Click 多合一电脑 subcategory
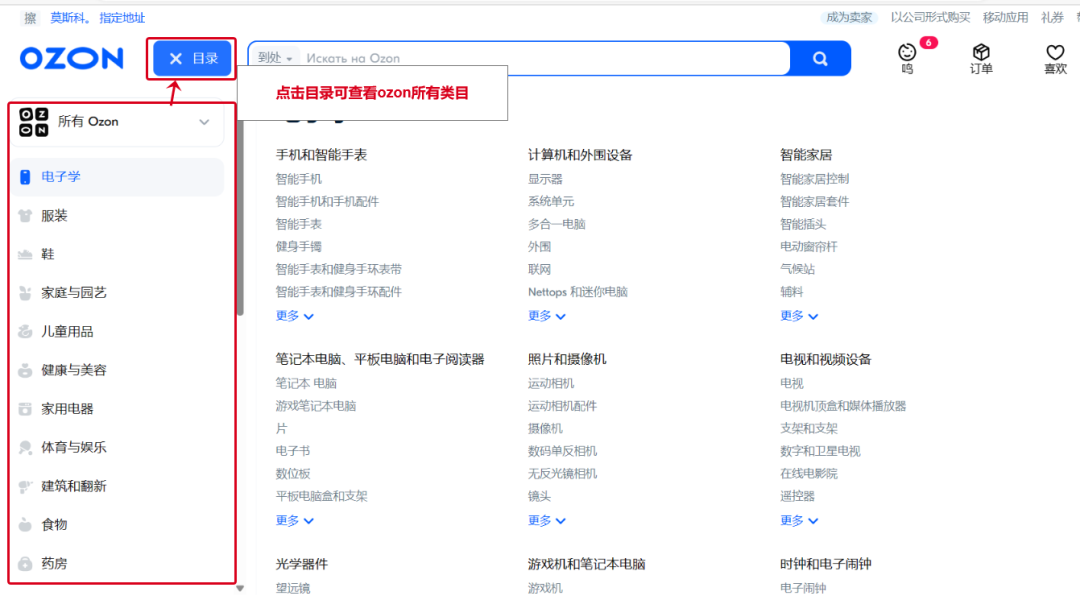The image size is (1080, 600). point(557,224)
